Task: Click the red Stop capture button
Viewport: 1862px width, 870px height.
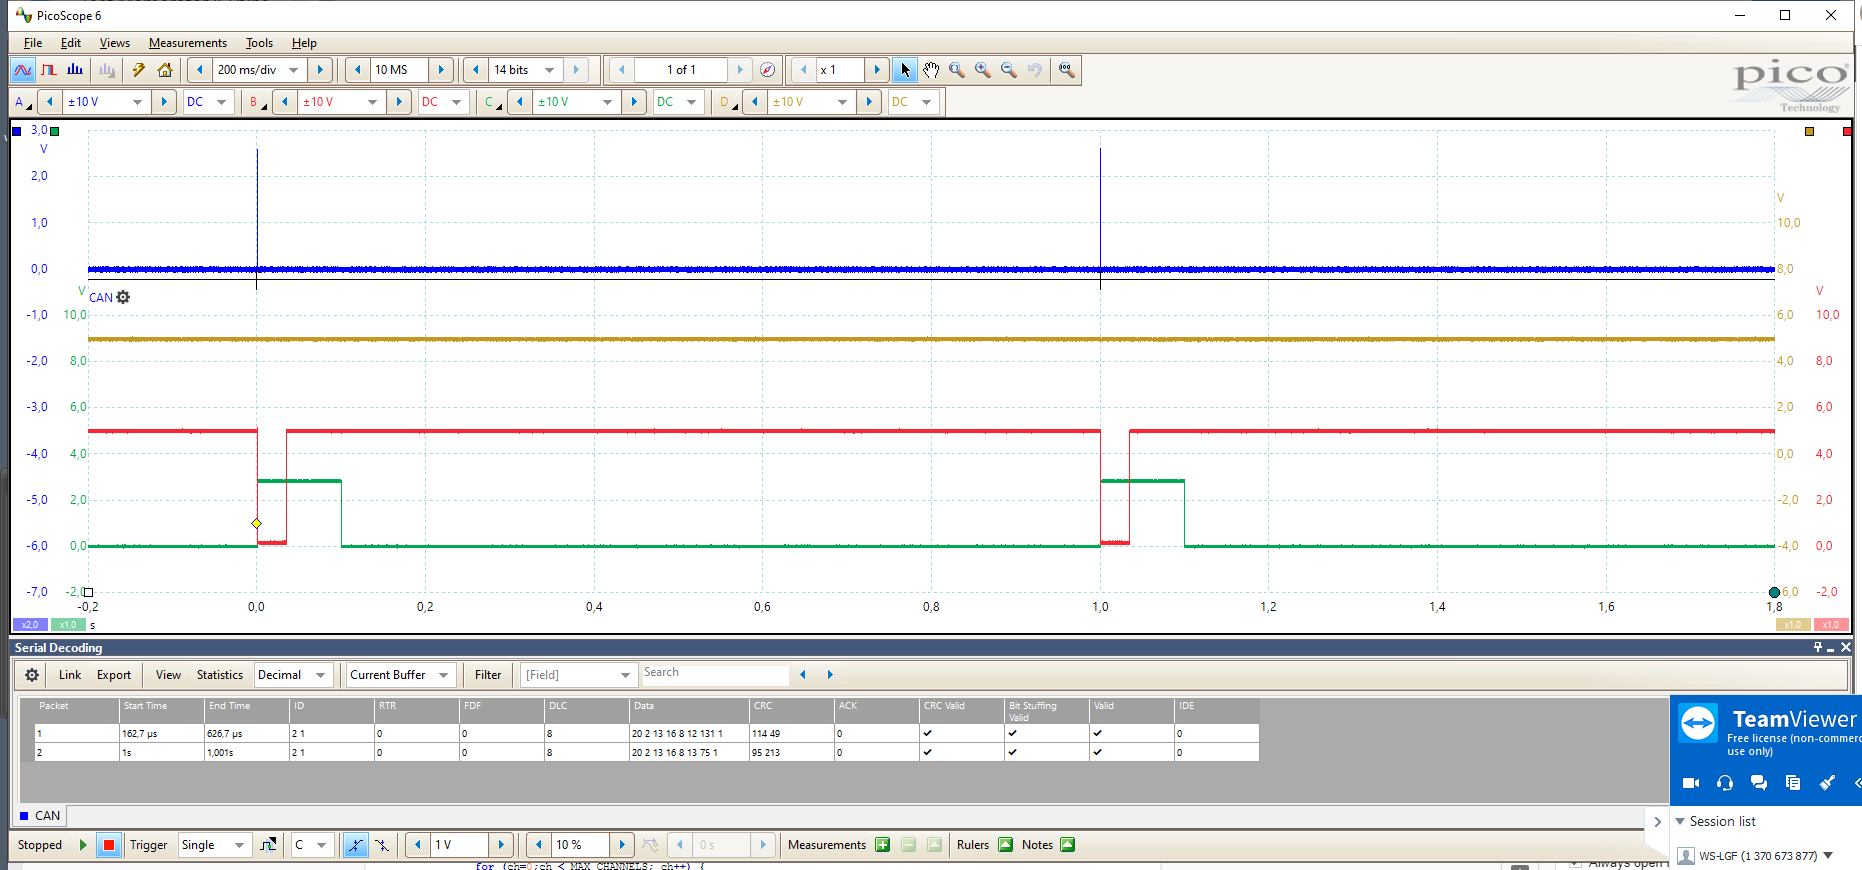Action: pos(109,845)
